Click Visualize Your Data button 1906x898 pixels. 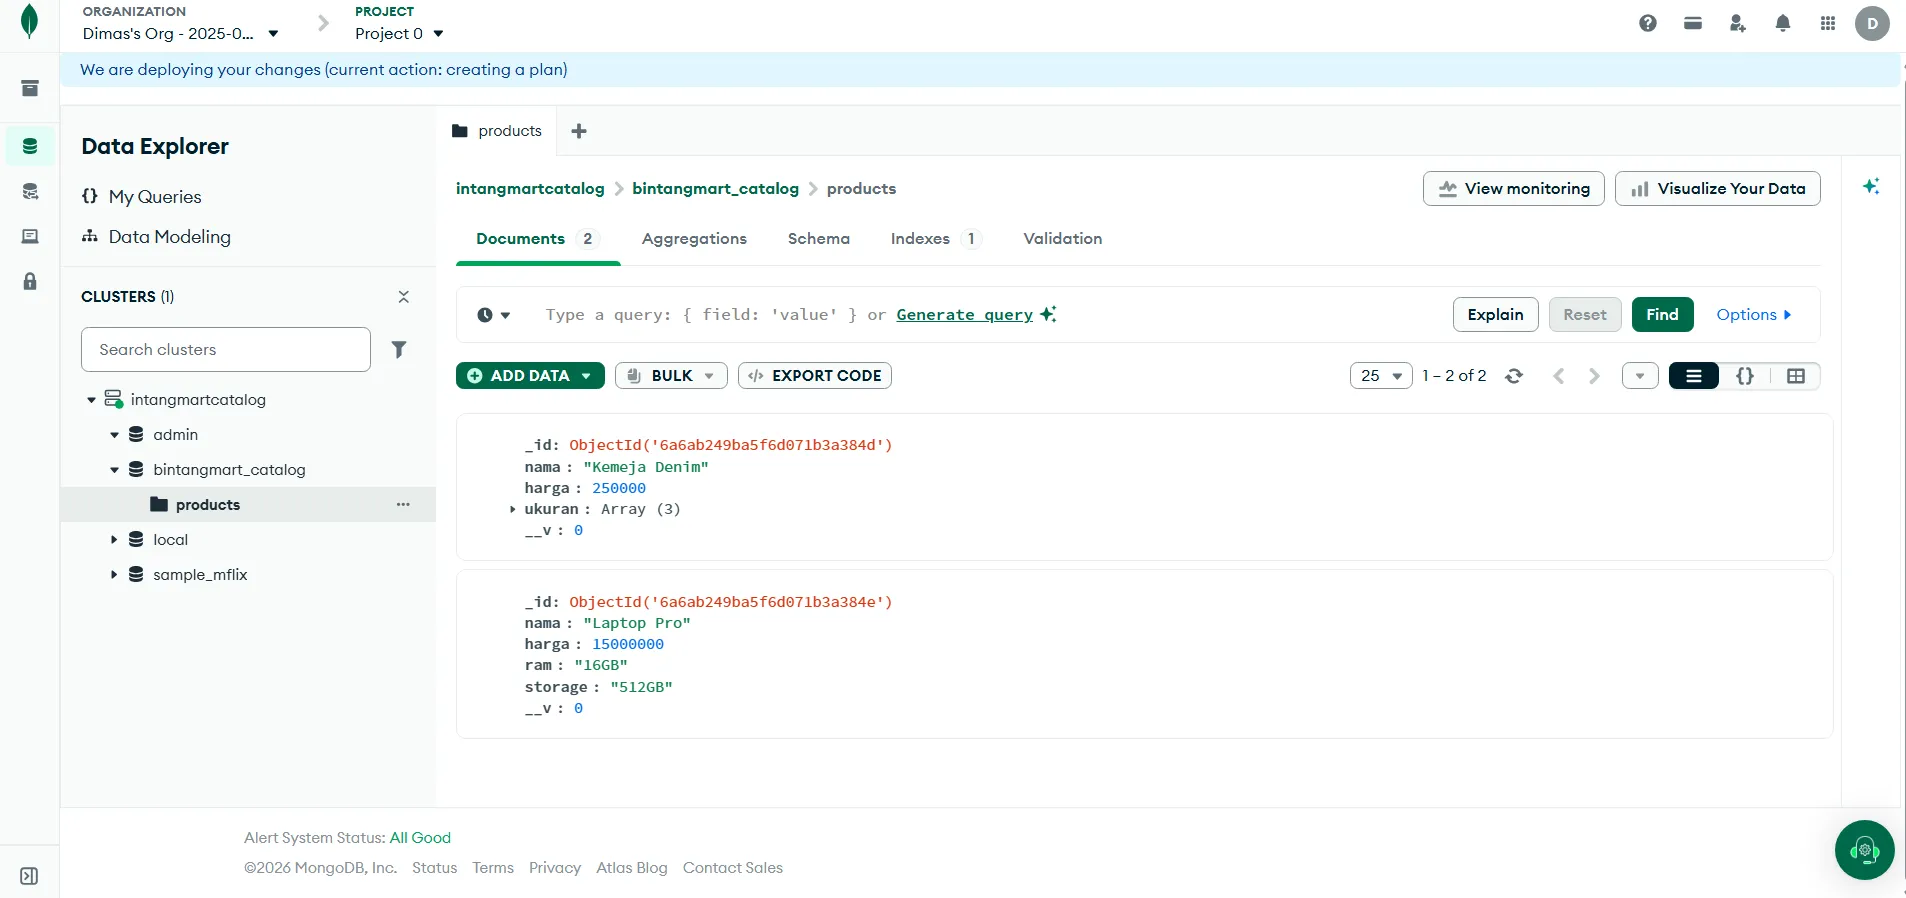point(1718,188)
